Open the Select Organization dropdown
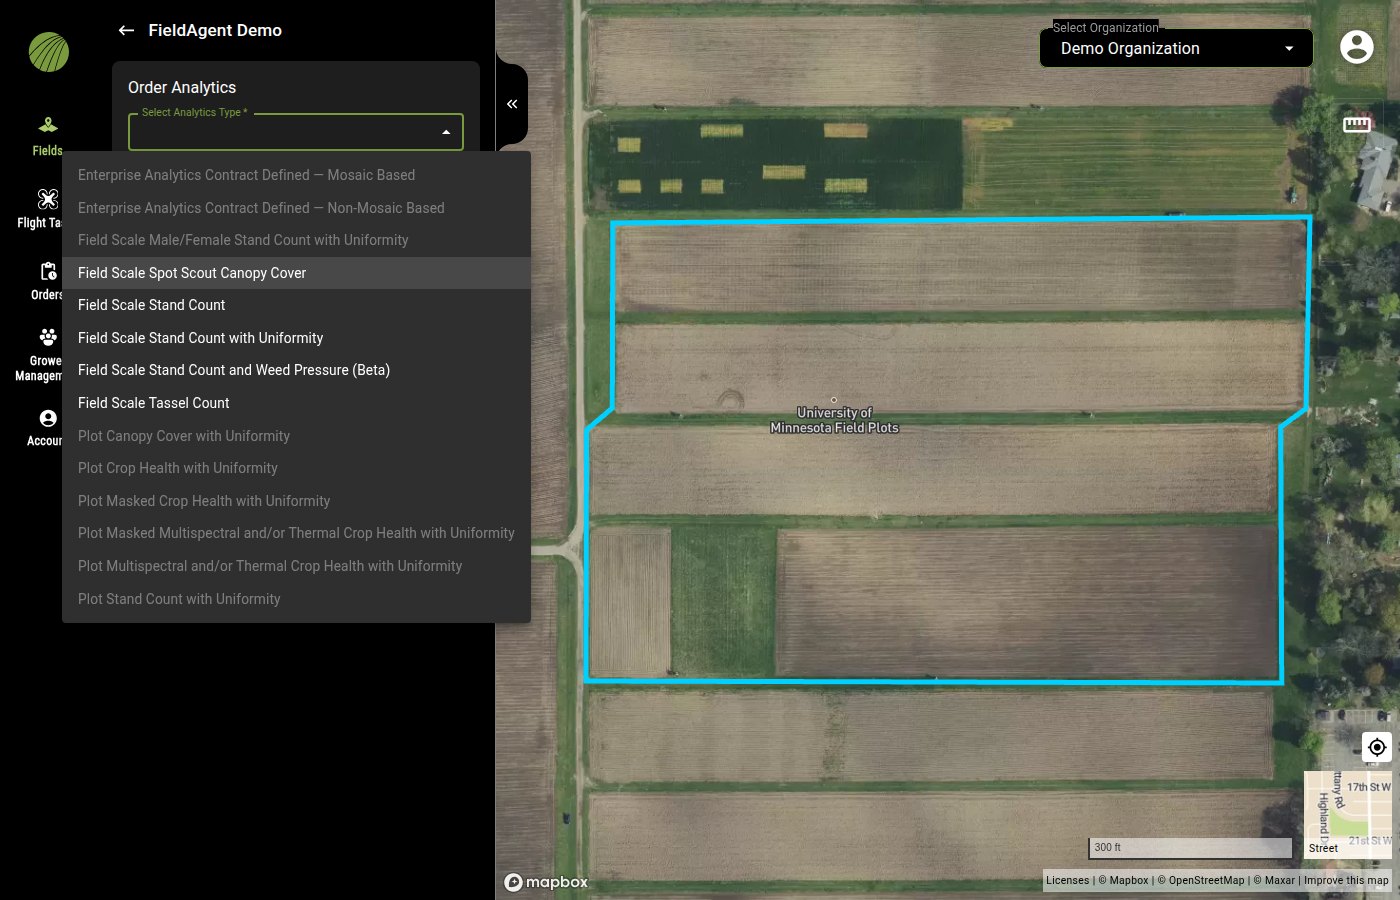 pyautogui.click(x=1176, y=48)
